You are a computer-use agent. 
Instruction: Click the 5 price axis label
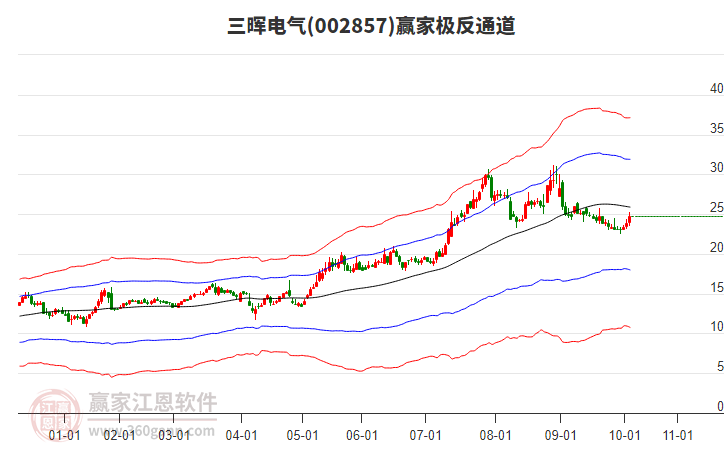720,366
